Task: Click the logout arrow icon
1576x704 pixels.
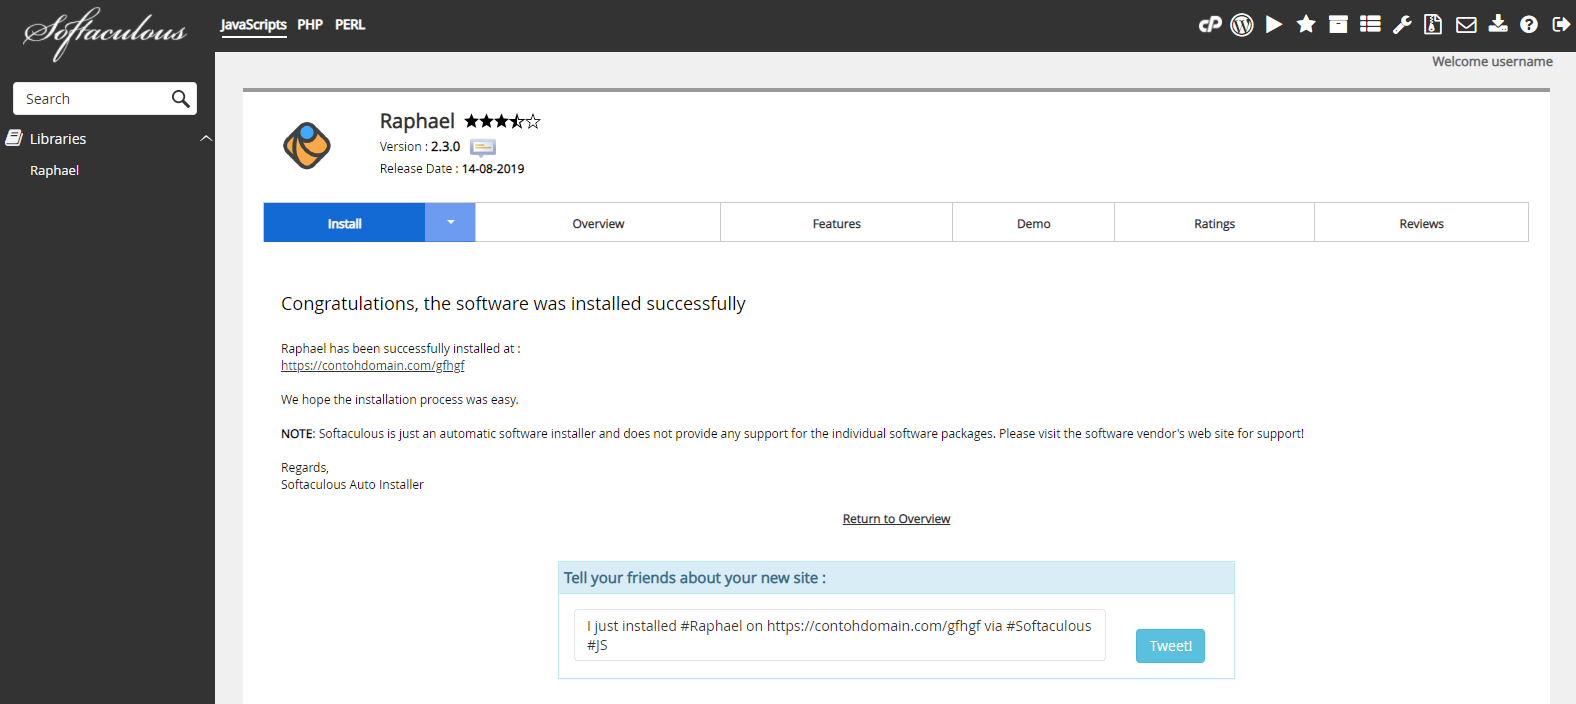Action: click(1561, 25)
